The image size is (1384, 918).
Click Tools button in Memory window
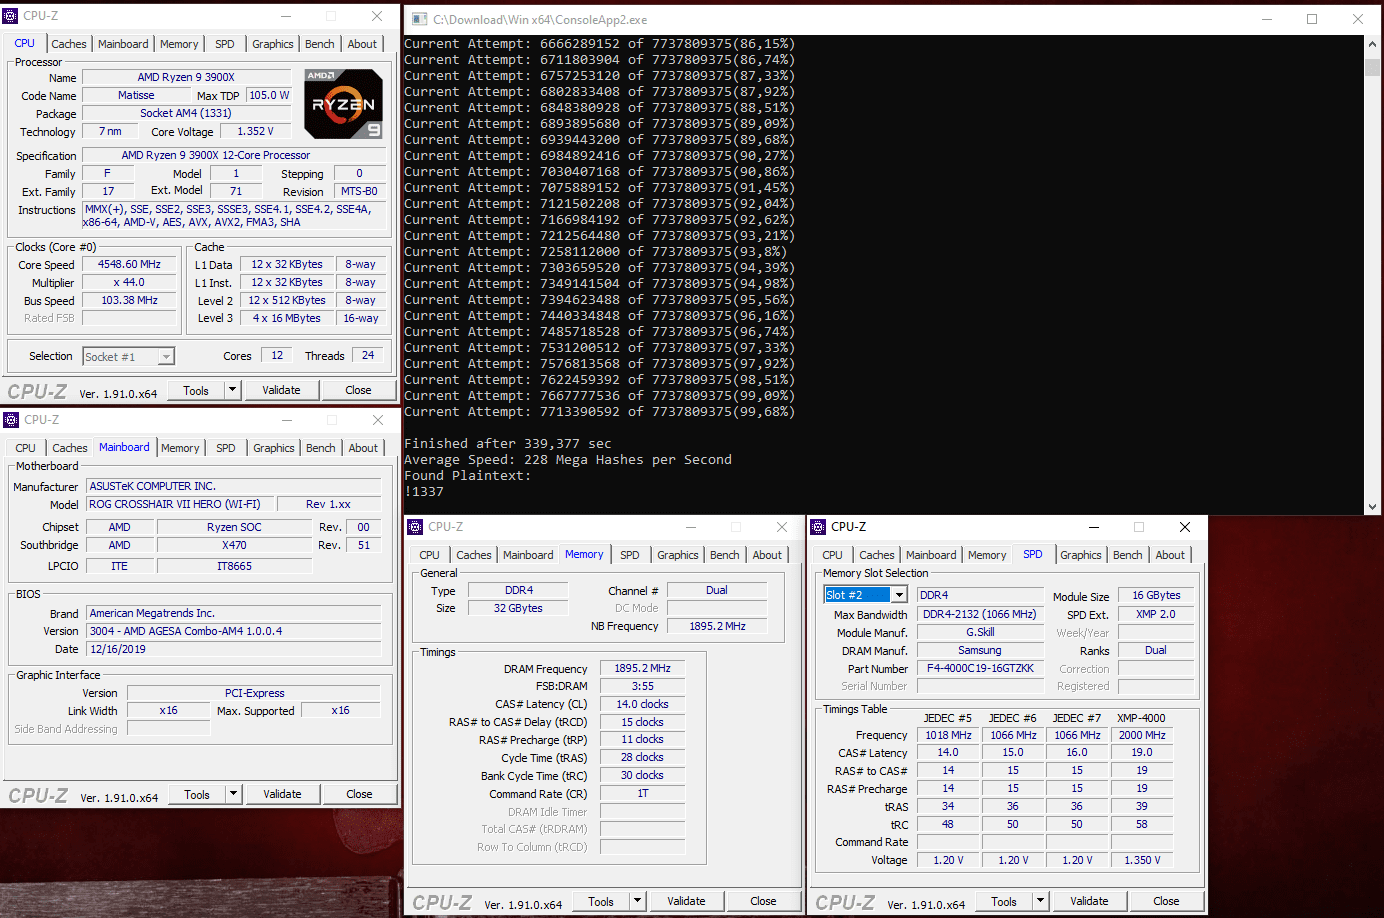601,901
